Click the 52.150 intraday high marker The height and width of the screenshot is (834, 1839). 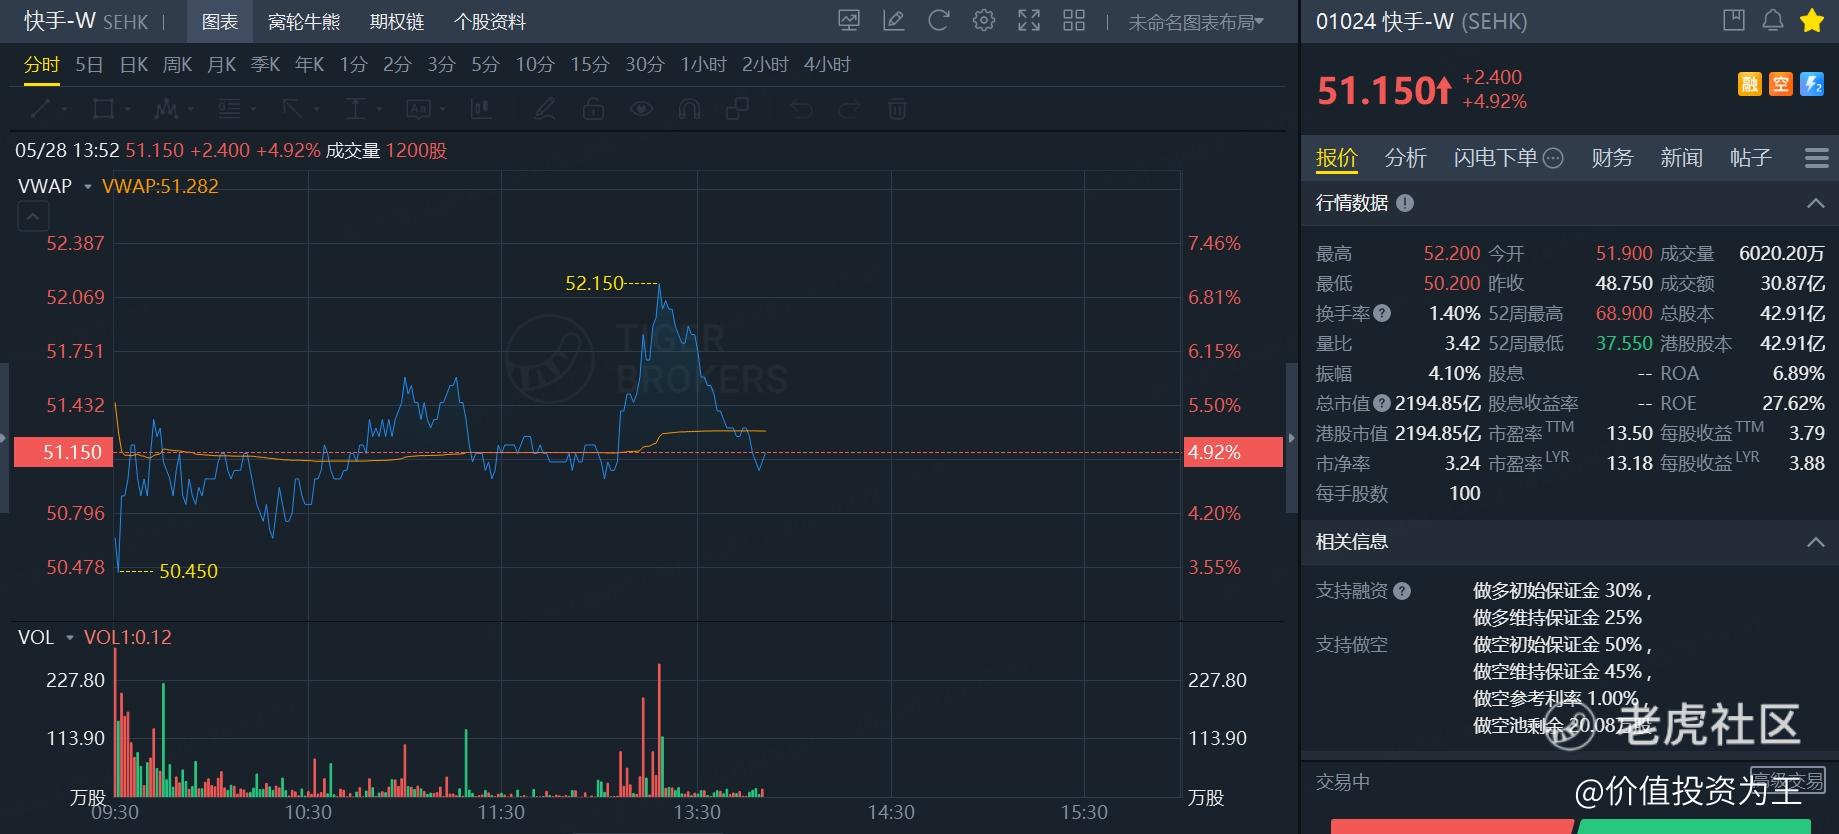click(594, 283)
